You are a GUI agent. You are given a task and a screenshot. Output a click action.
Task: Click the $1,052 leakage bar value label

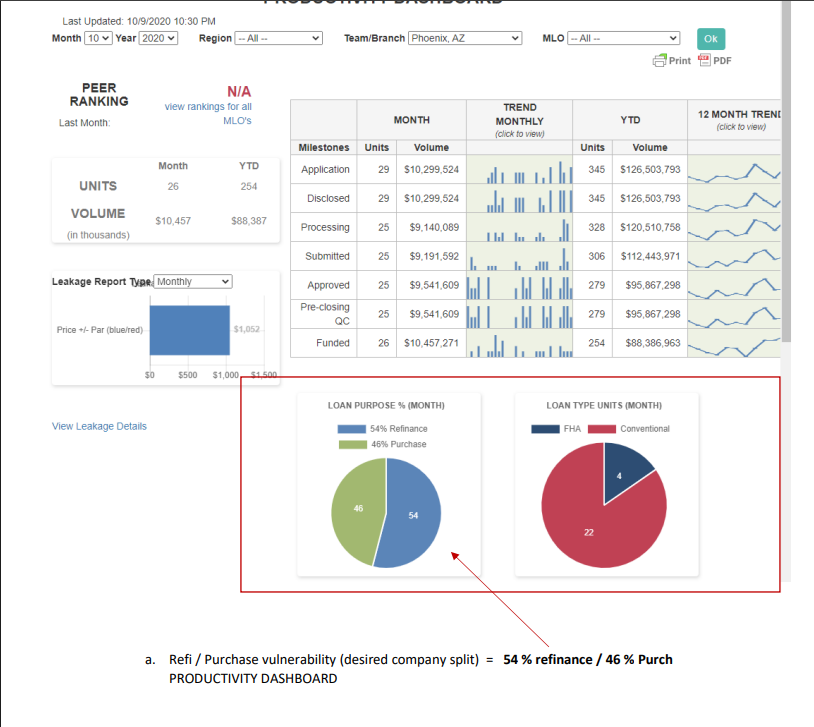click(x=247, y=329)
